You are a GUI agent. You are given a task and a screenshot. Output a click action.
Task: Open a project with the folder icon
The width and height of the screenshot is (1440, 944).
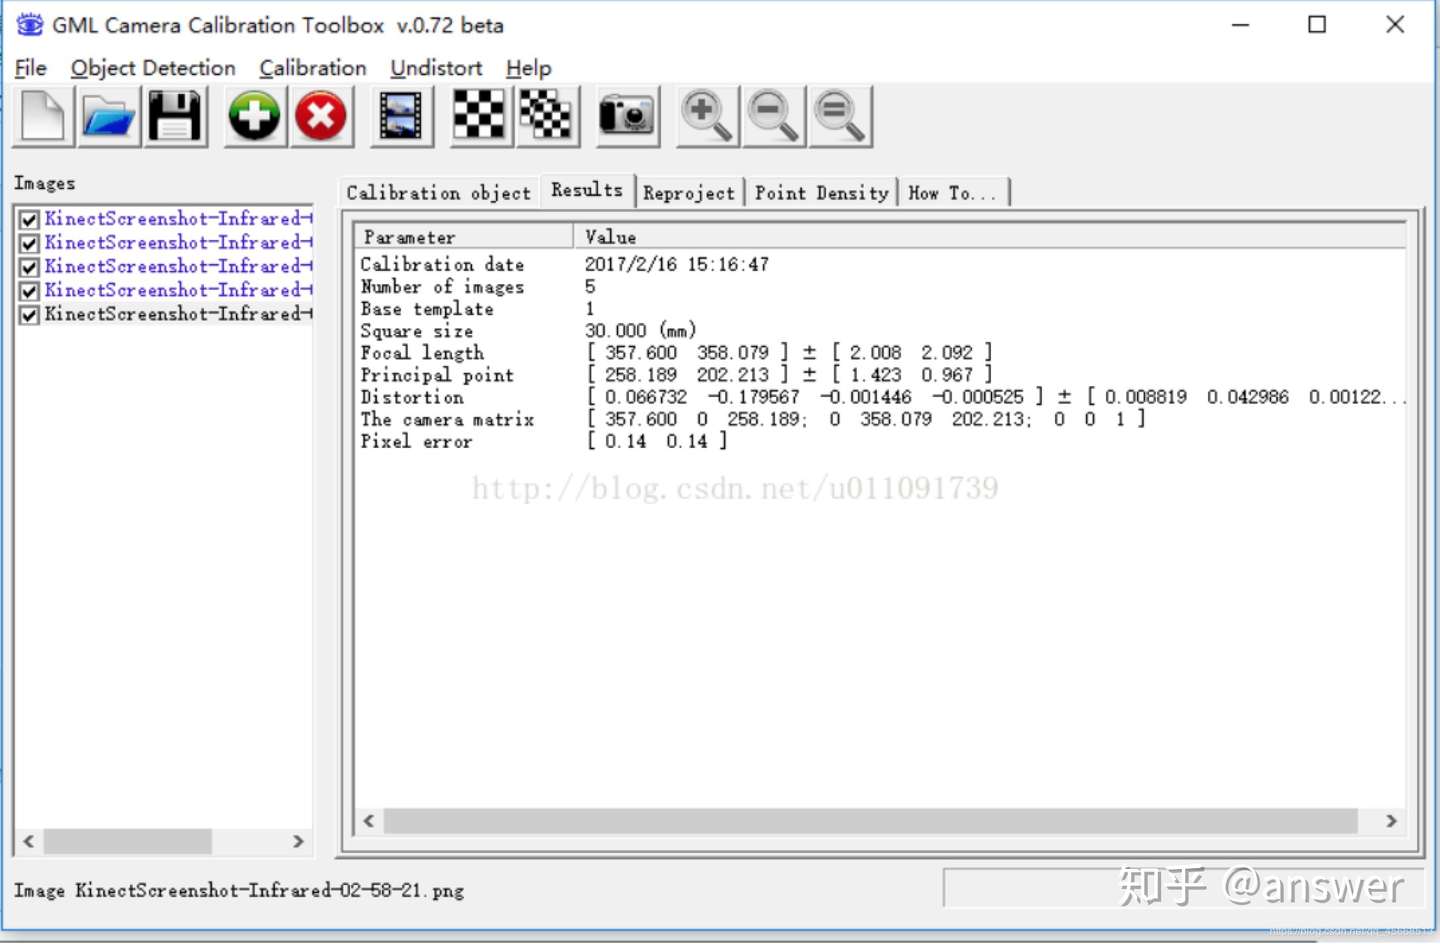[x=109, y=116]
